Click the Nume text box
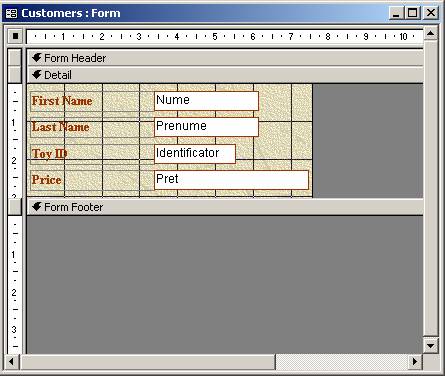Viewport: 445px width, 376px height. tap(206, 101)
